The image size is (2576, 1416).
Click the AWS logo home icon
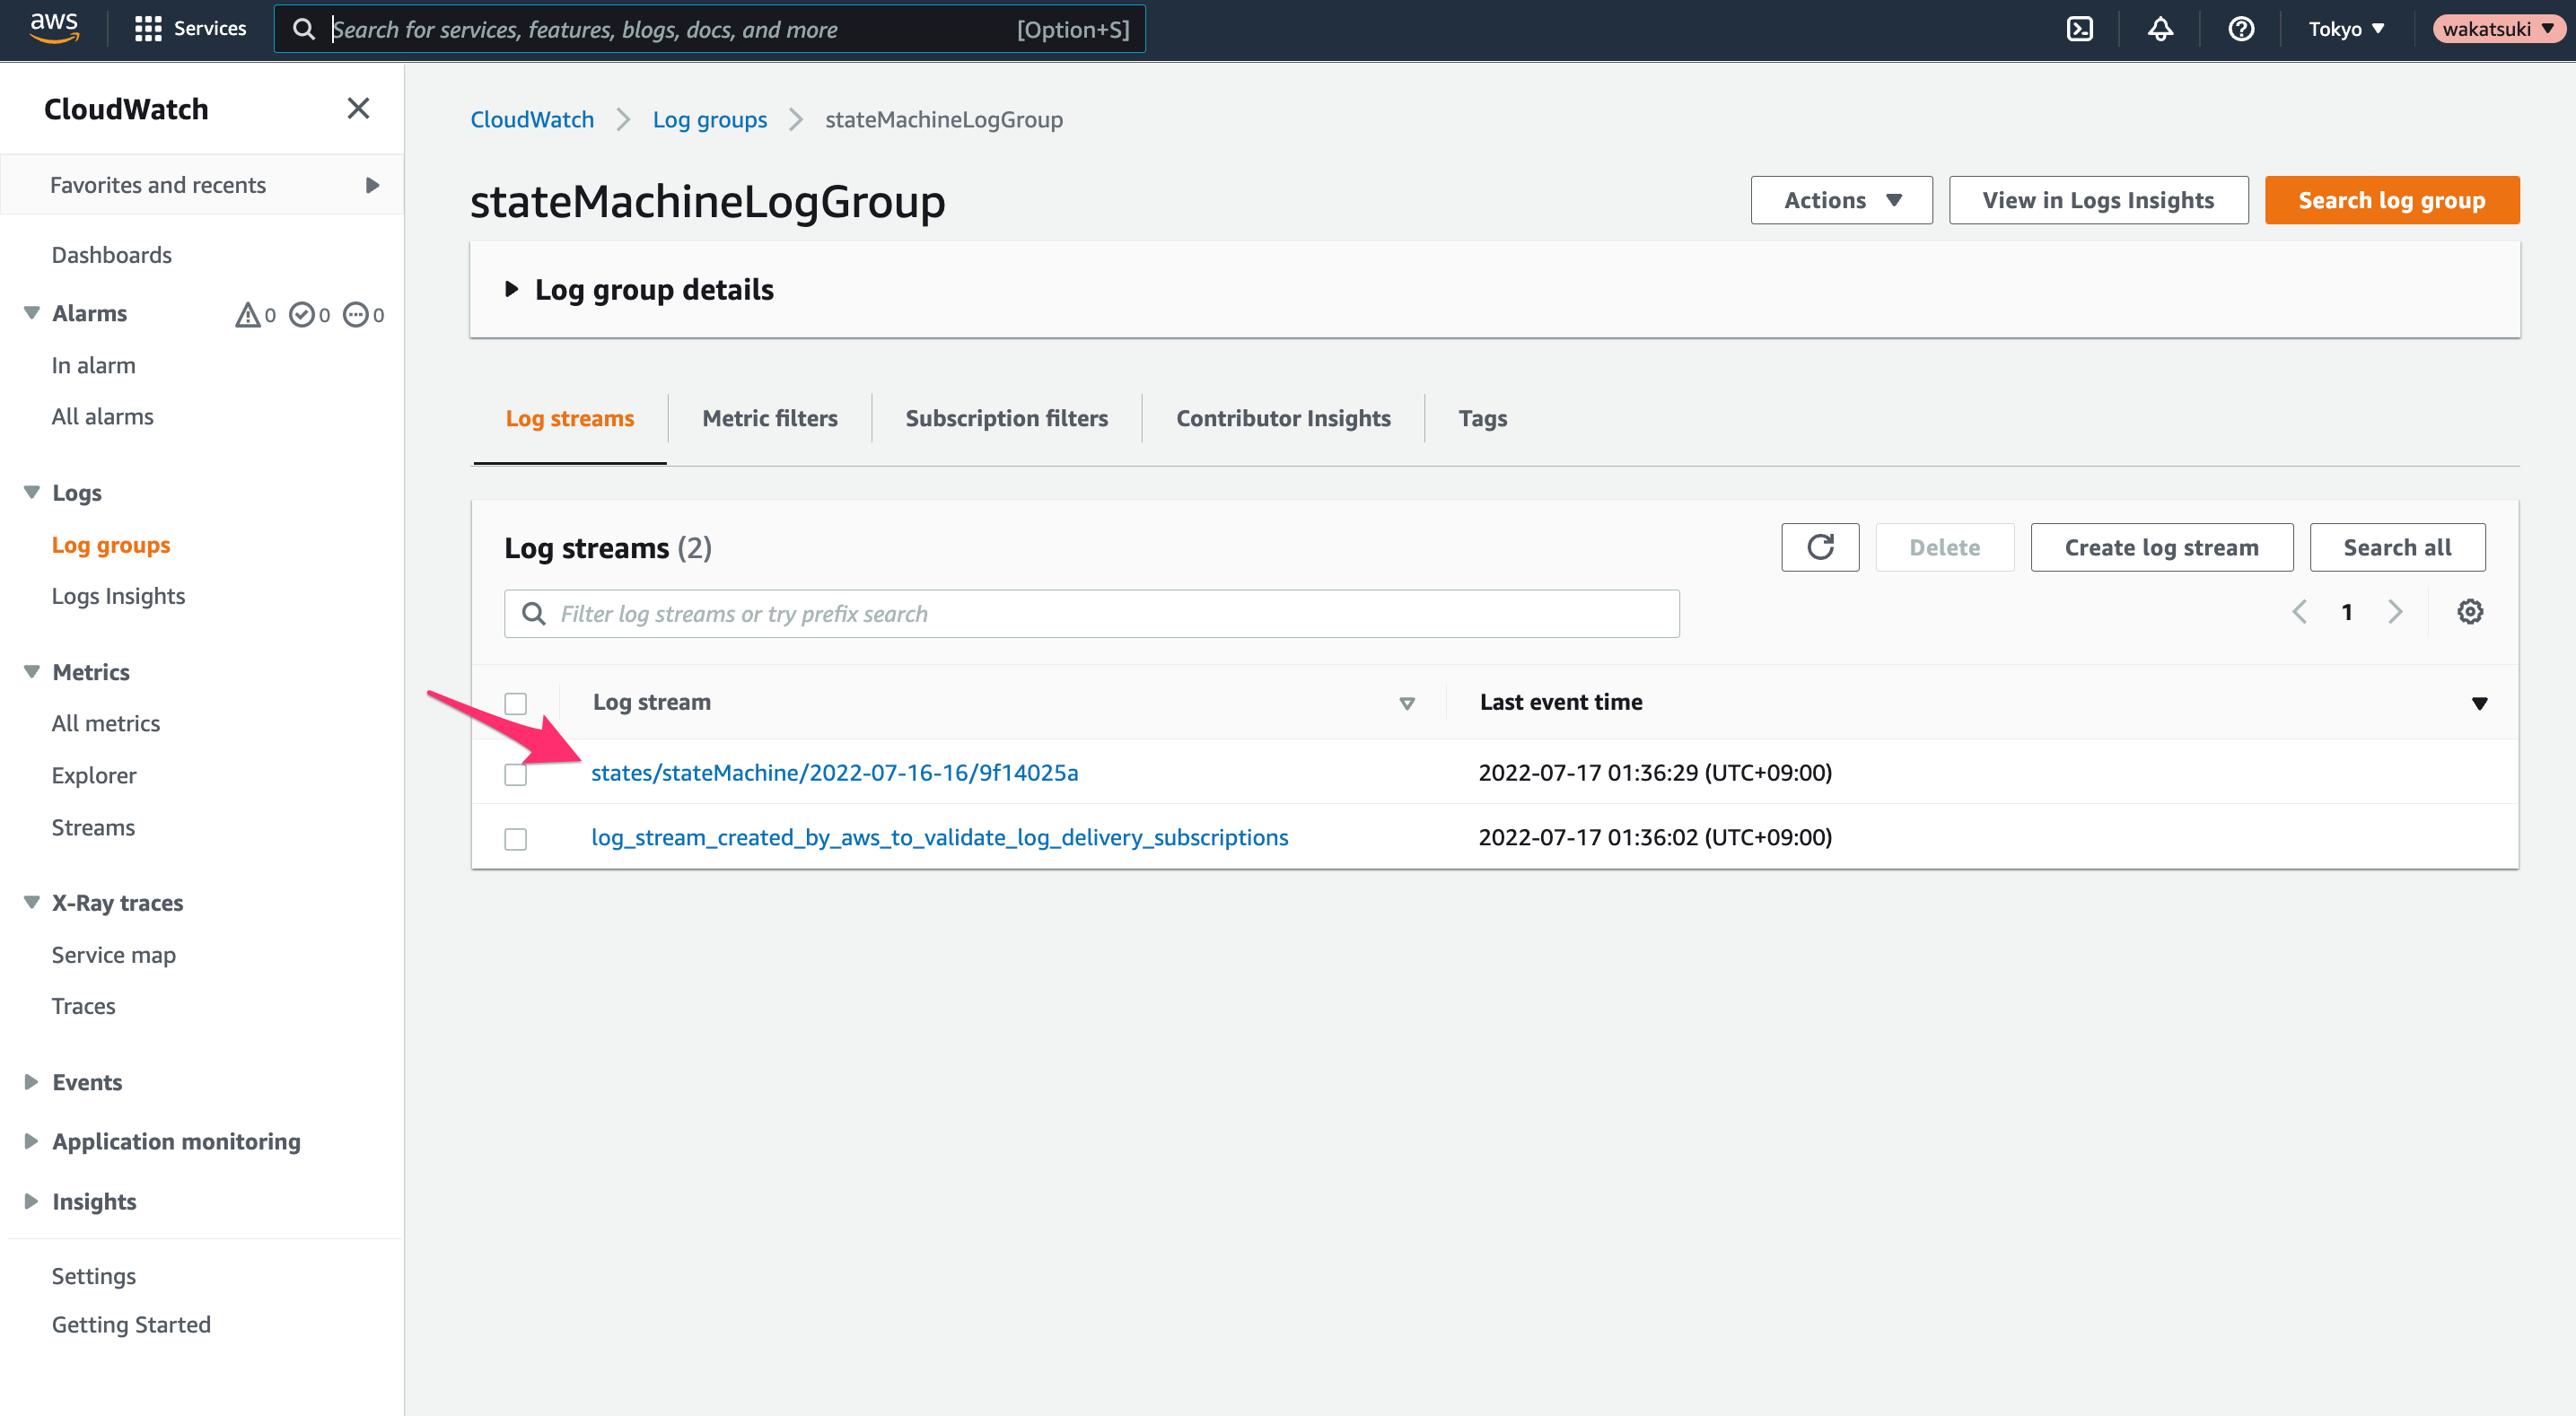(54, 28)
